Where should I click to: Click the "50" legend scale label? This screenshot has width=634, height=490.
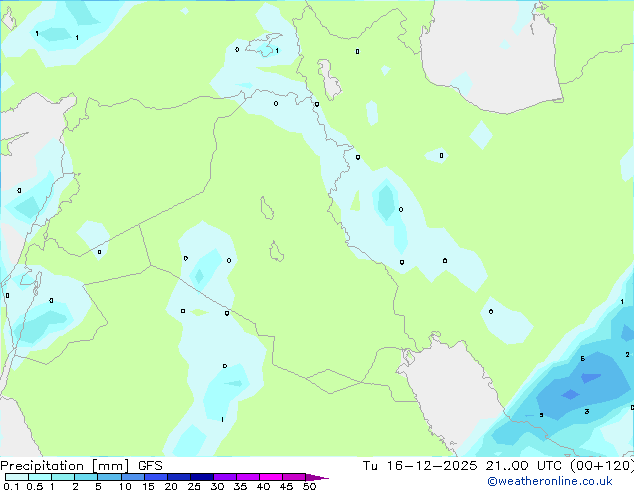[x=309, y=486]
